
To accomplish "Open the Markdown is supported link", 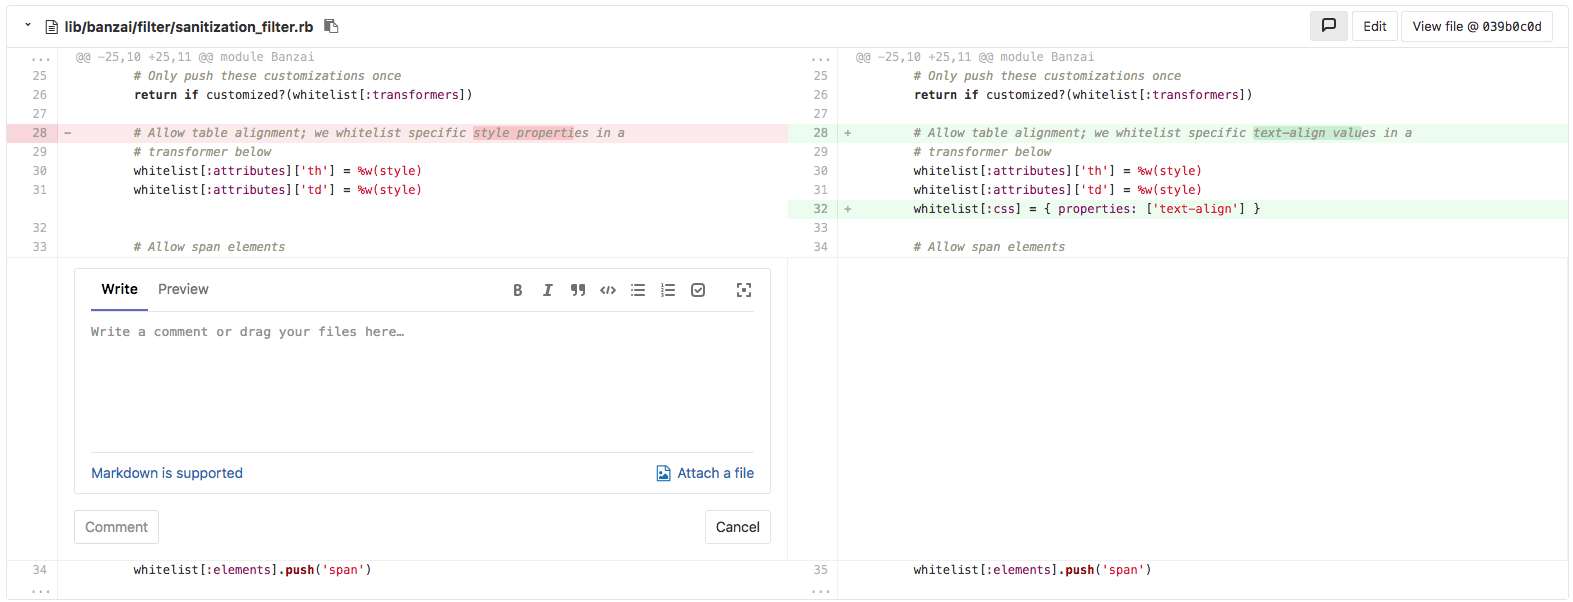I will [167, 473].
